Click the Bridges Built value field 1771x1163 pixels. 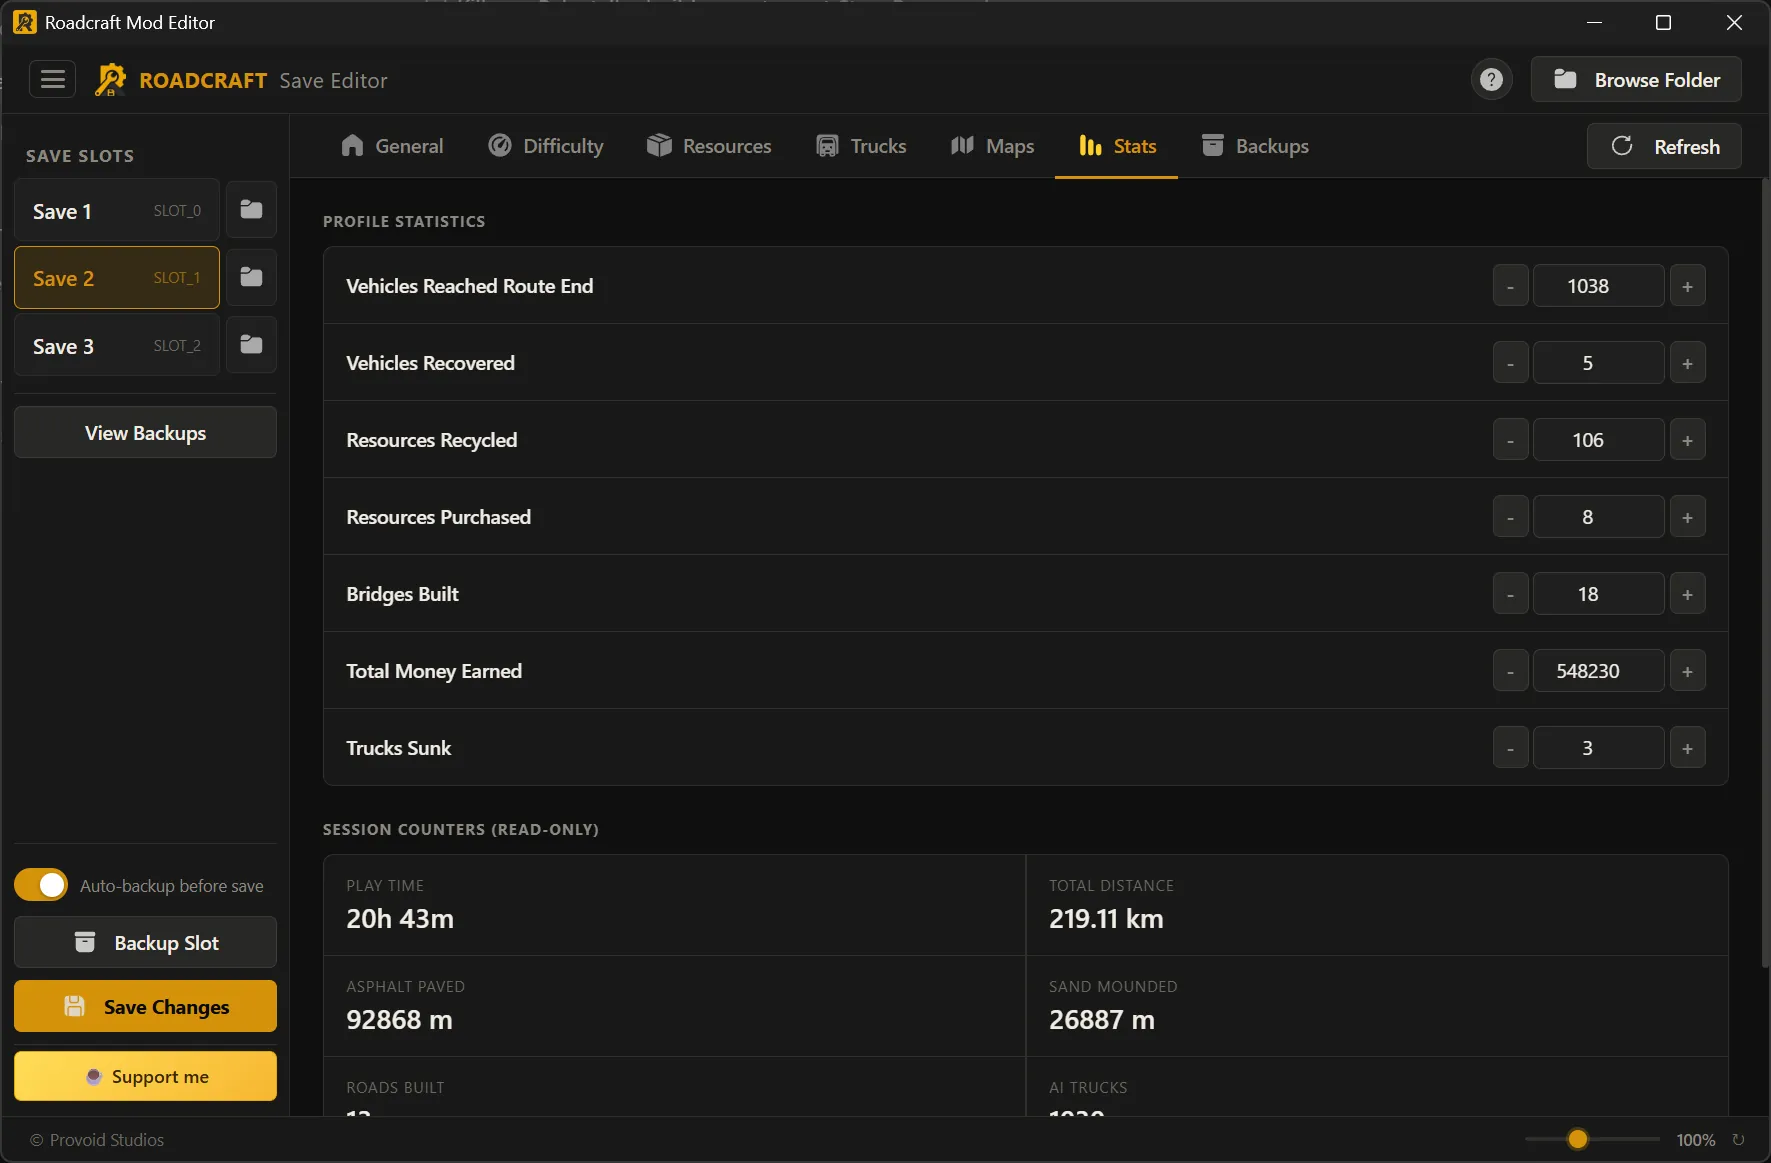1598,594
